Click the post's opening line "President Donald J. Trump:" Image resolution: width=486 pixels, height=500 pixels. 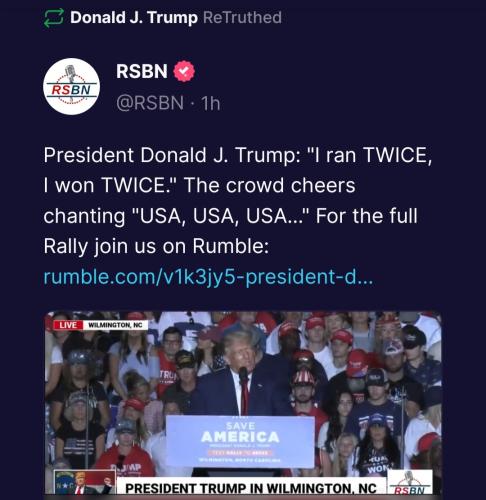click(x=172, y=155)
